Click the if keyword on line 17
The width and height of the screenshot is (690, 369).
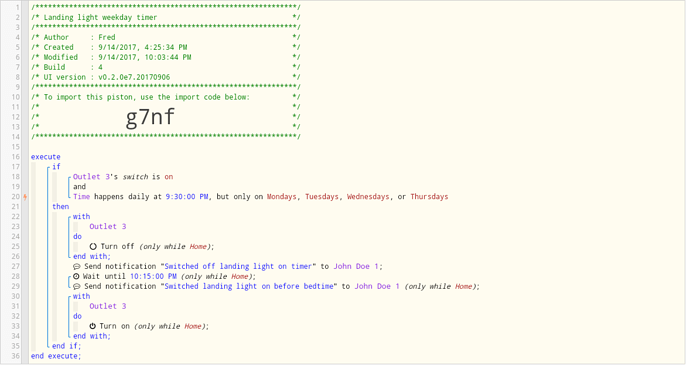point(56,167)
